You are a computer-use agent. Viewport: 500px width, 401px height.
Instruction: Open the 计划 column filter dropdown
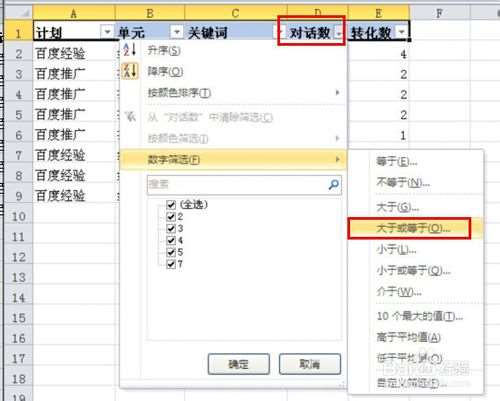point(107,32)
